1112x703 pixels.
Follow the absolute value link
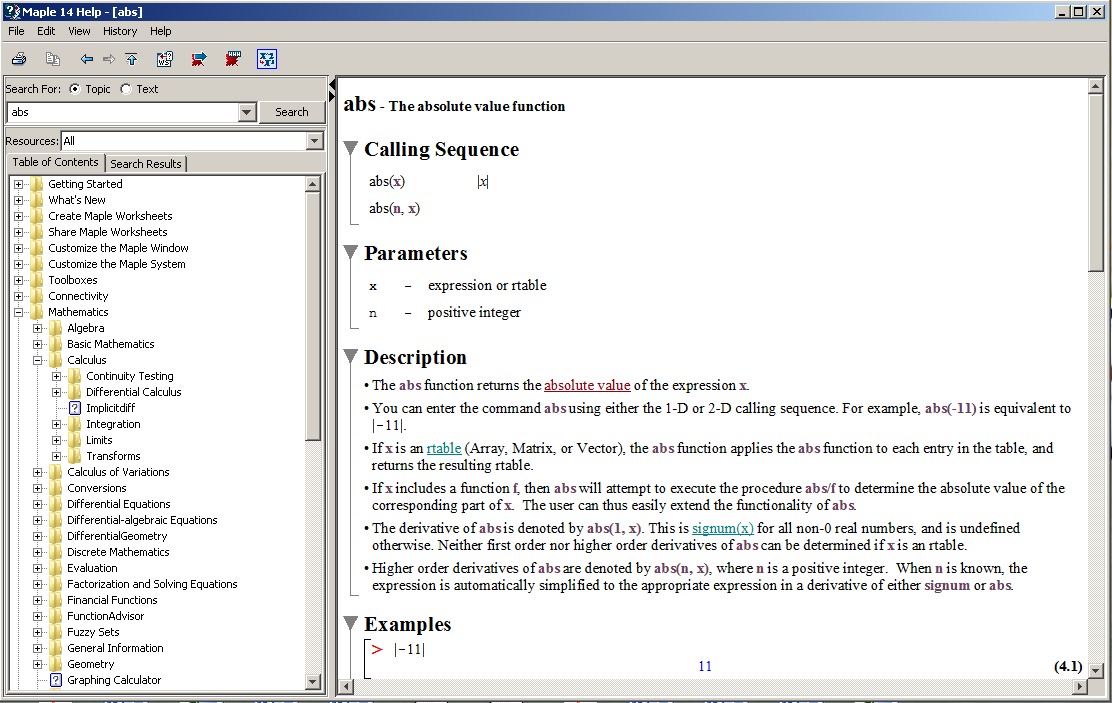tap(587, 385)
